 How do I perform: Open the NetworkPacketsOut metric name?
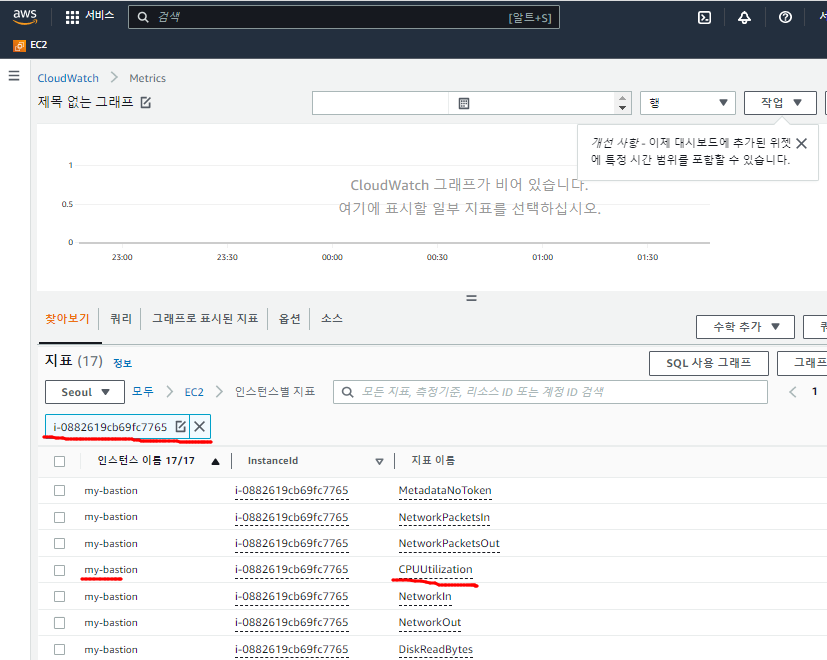449,543
